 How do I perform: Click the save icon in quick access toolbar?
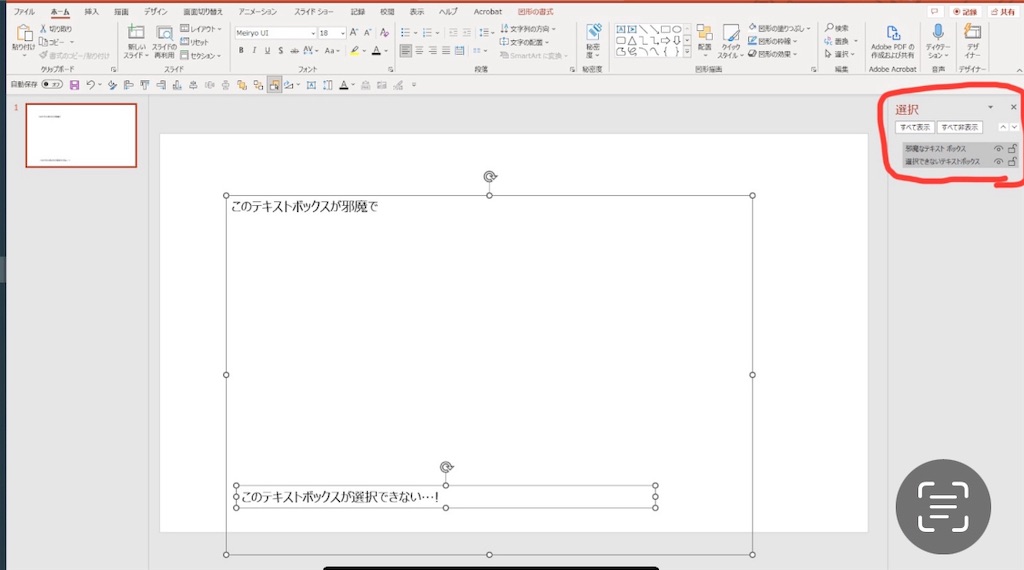click(x=74, y=85)
